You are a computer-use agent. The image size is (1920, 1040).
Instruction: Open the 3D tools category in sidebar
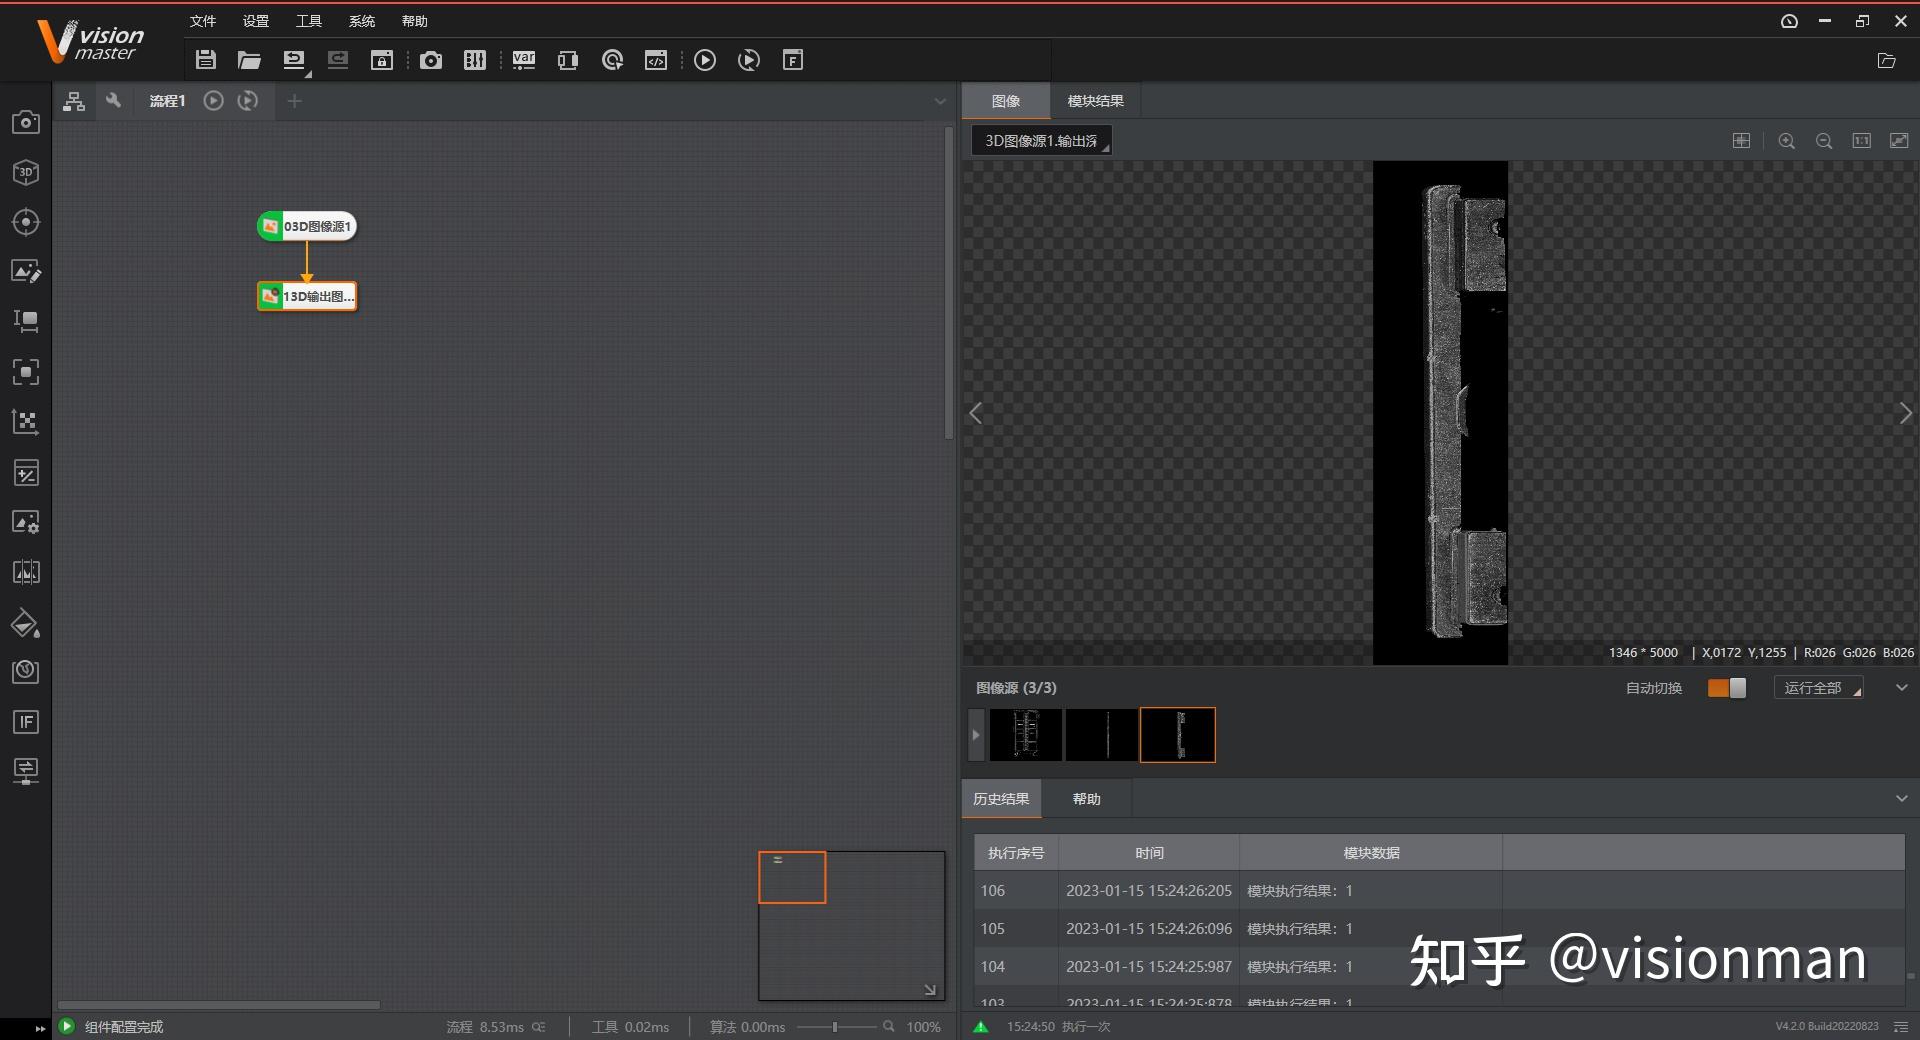pos(25,172)
